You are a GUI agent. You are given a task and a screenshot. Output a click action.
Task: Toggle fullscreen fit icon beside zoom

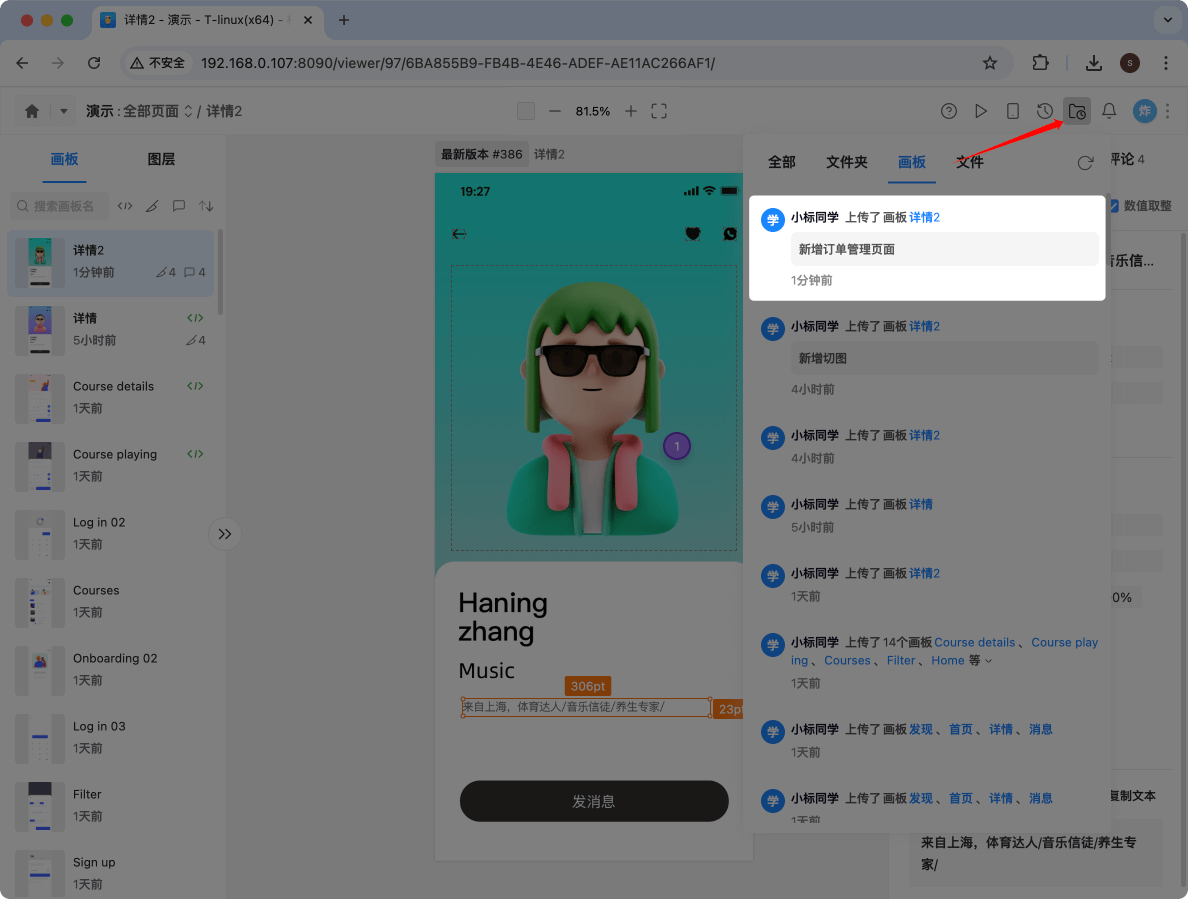point(659,111)
